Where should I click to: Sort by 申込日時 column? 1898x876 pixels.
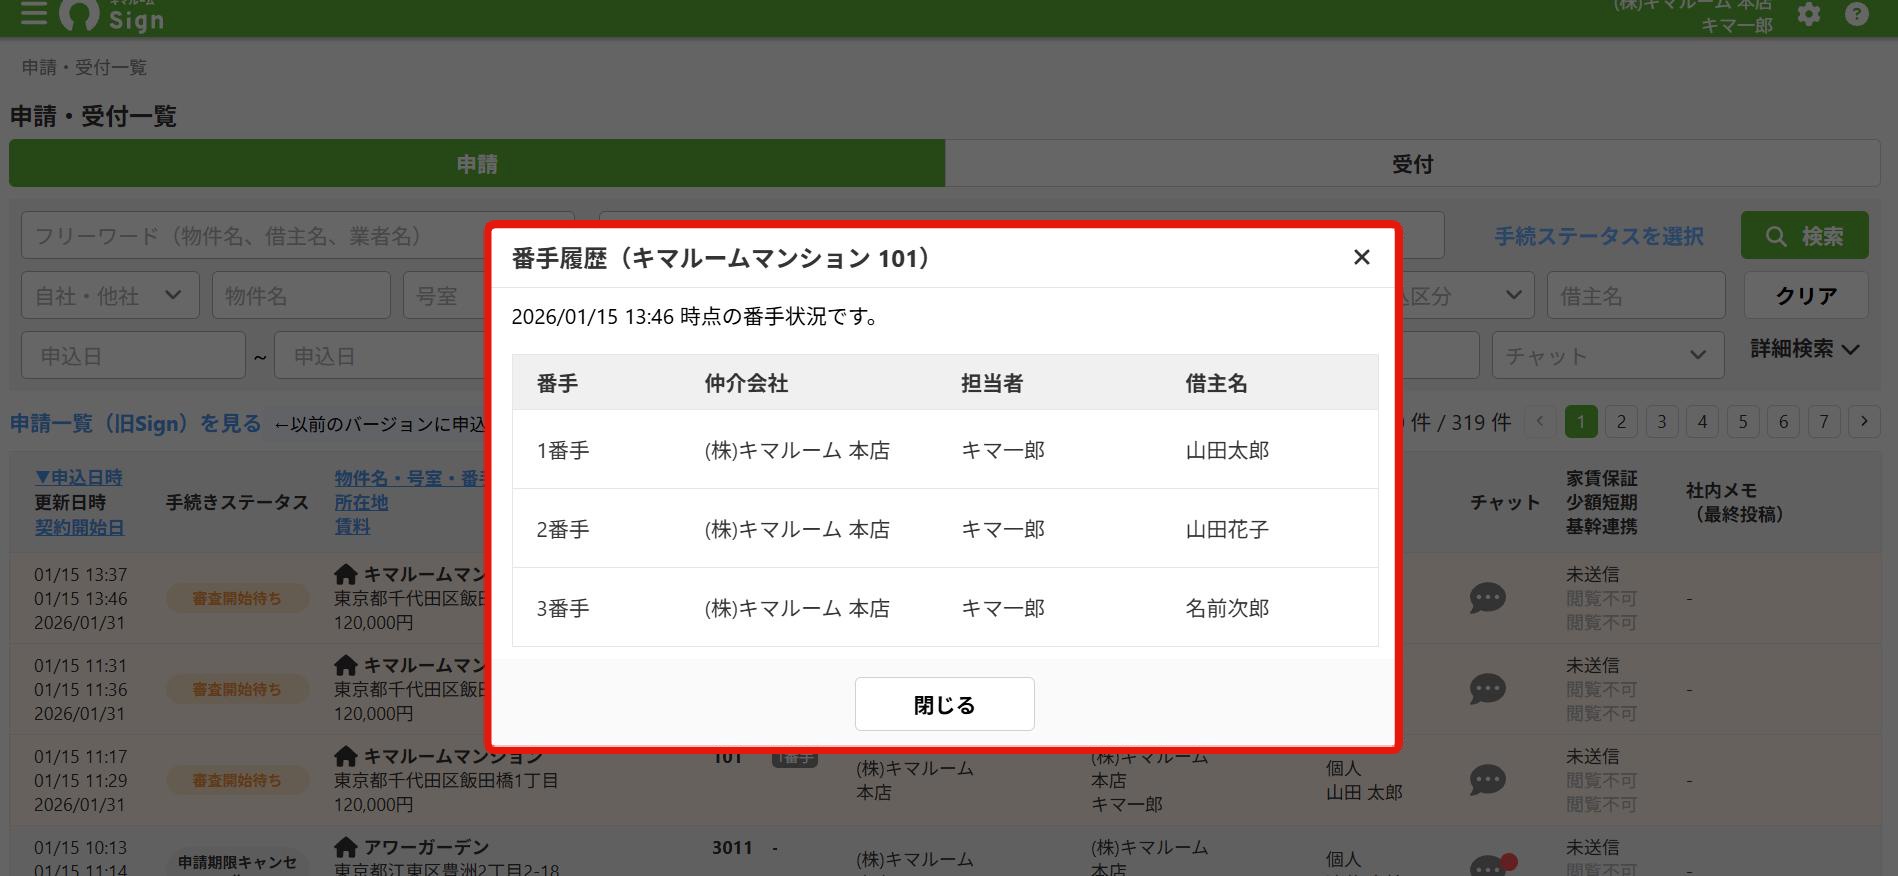click(x=78, y=478)
